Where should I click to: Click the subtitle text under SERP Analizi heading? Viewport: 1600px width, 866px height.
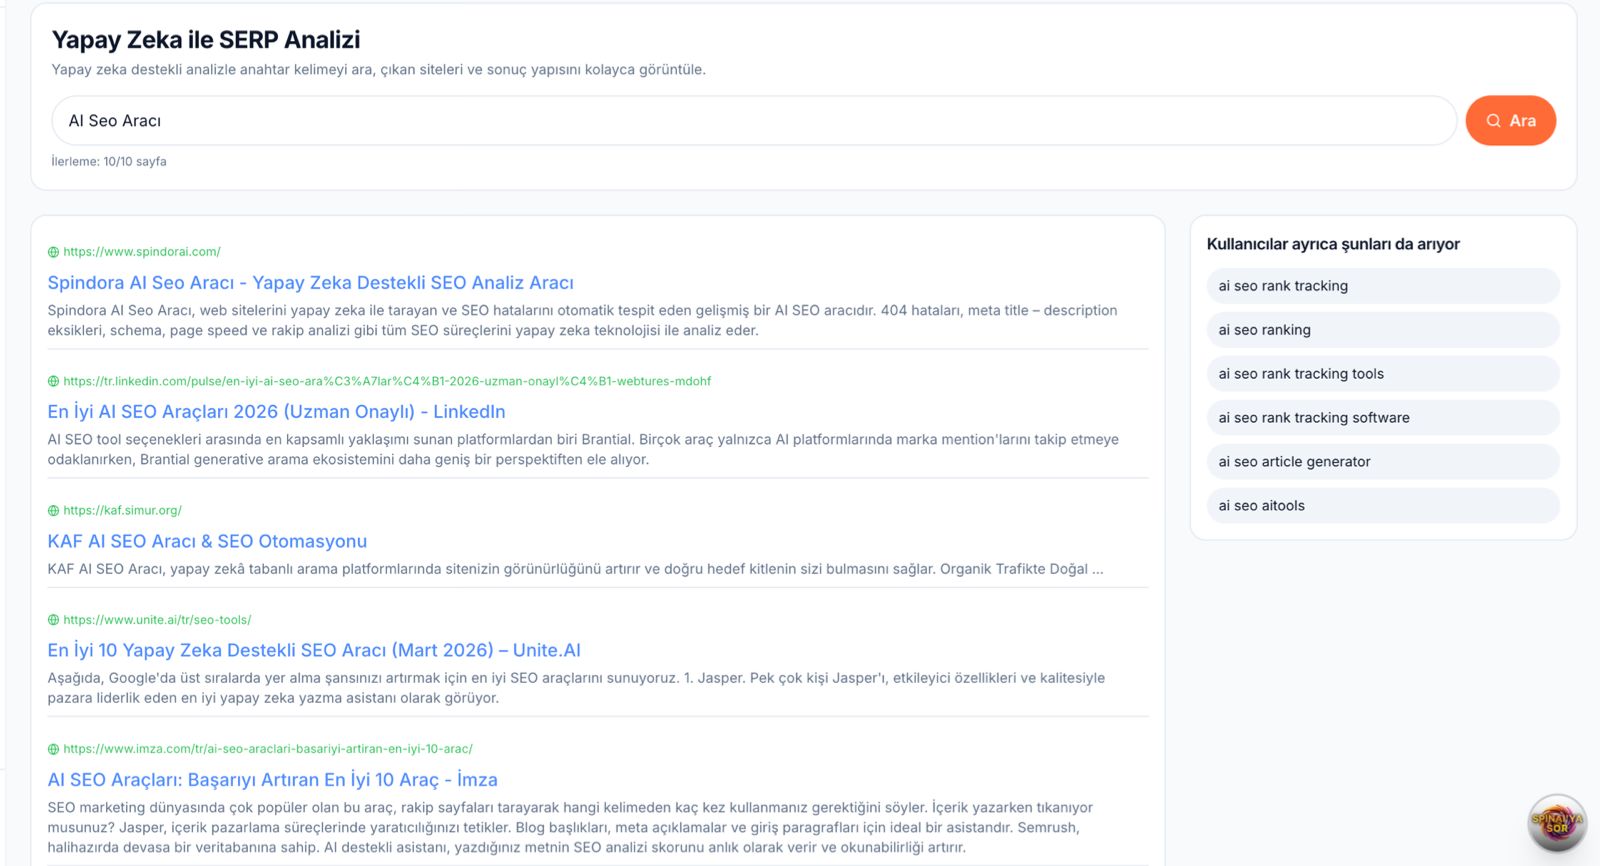point(379,70)
